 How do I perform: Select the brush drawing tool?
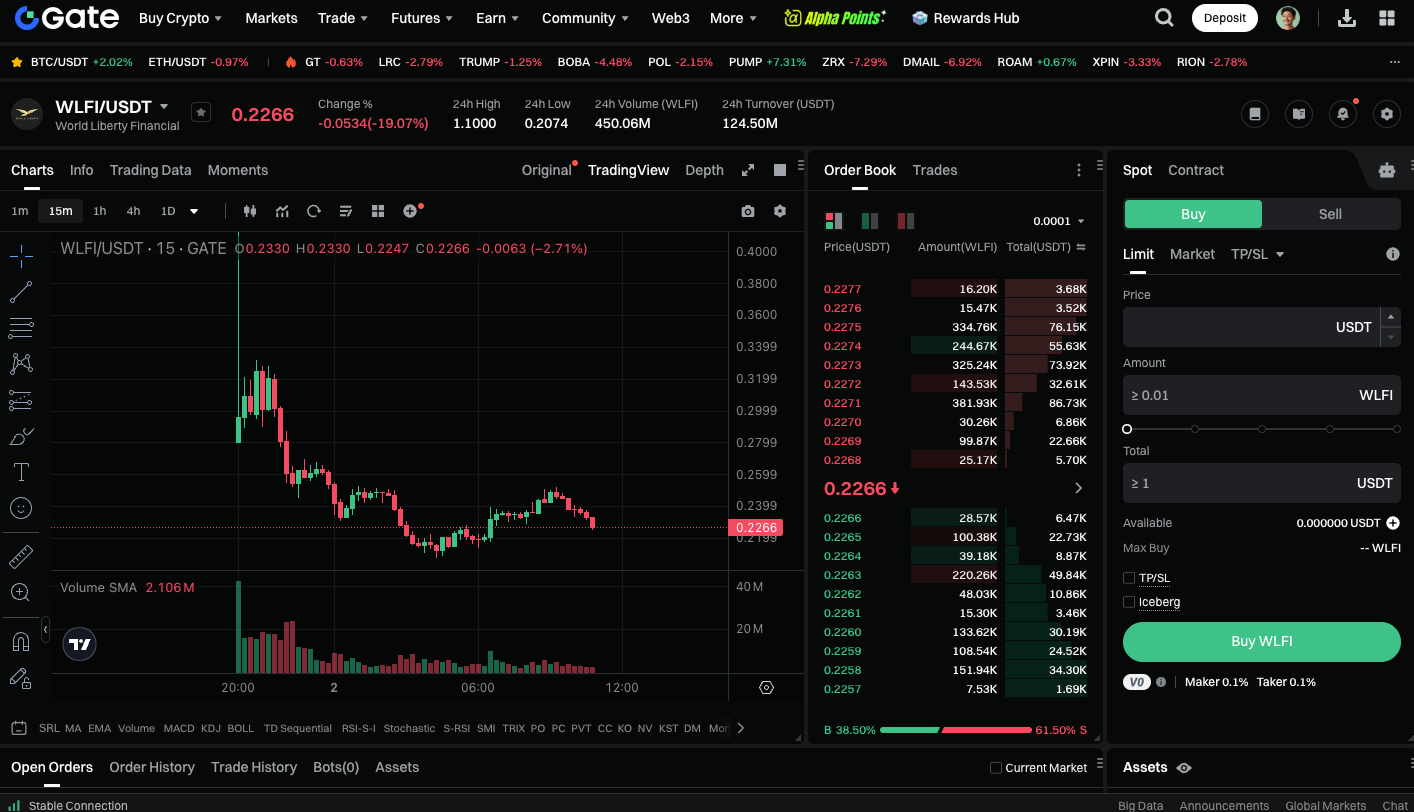(x=21, y=436)
